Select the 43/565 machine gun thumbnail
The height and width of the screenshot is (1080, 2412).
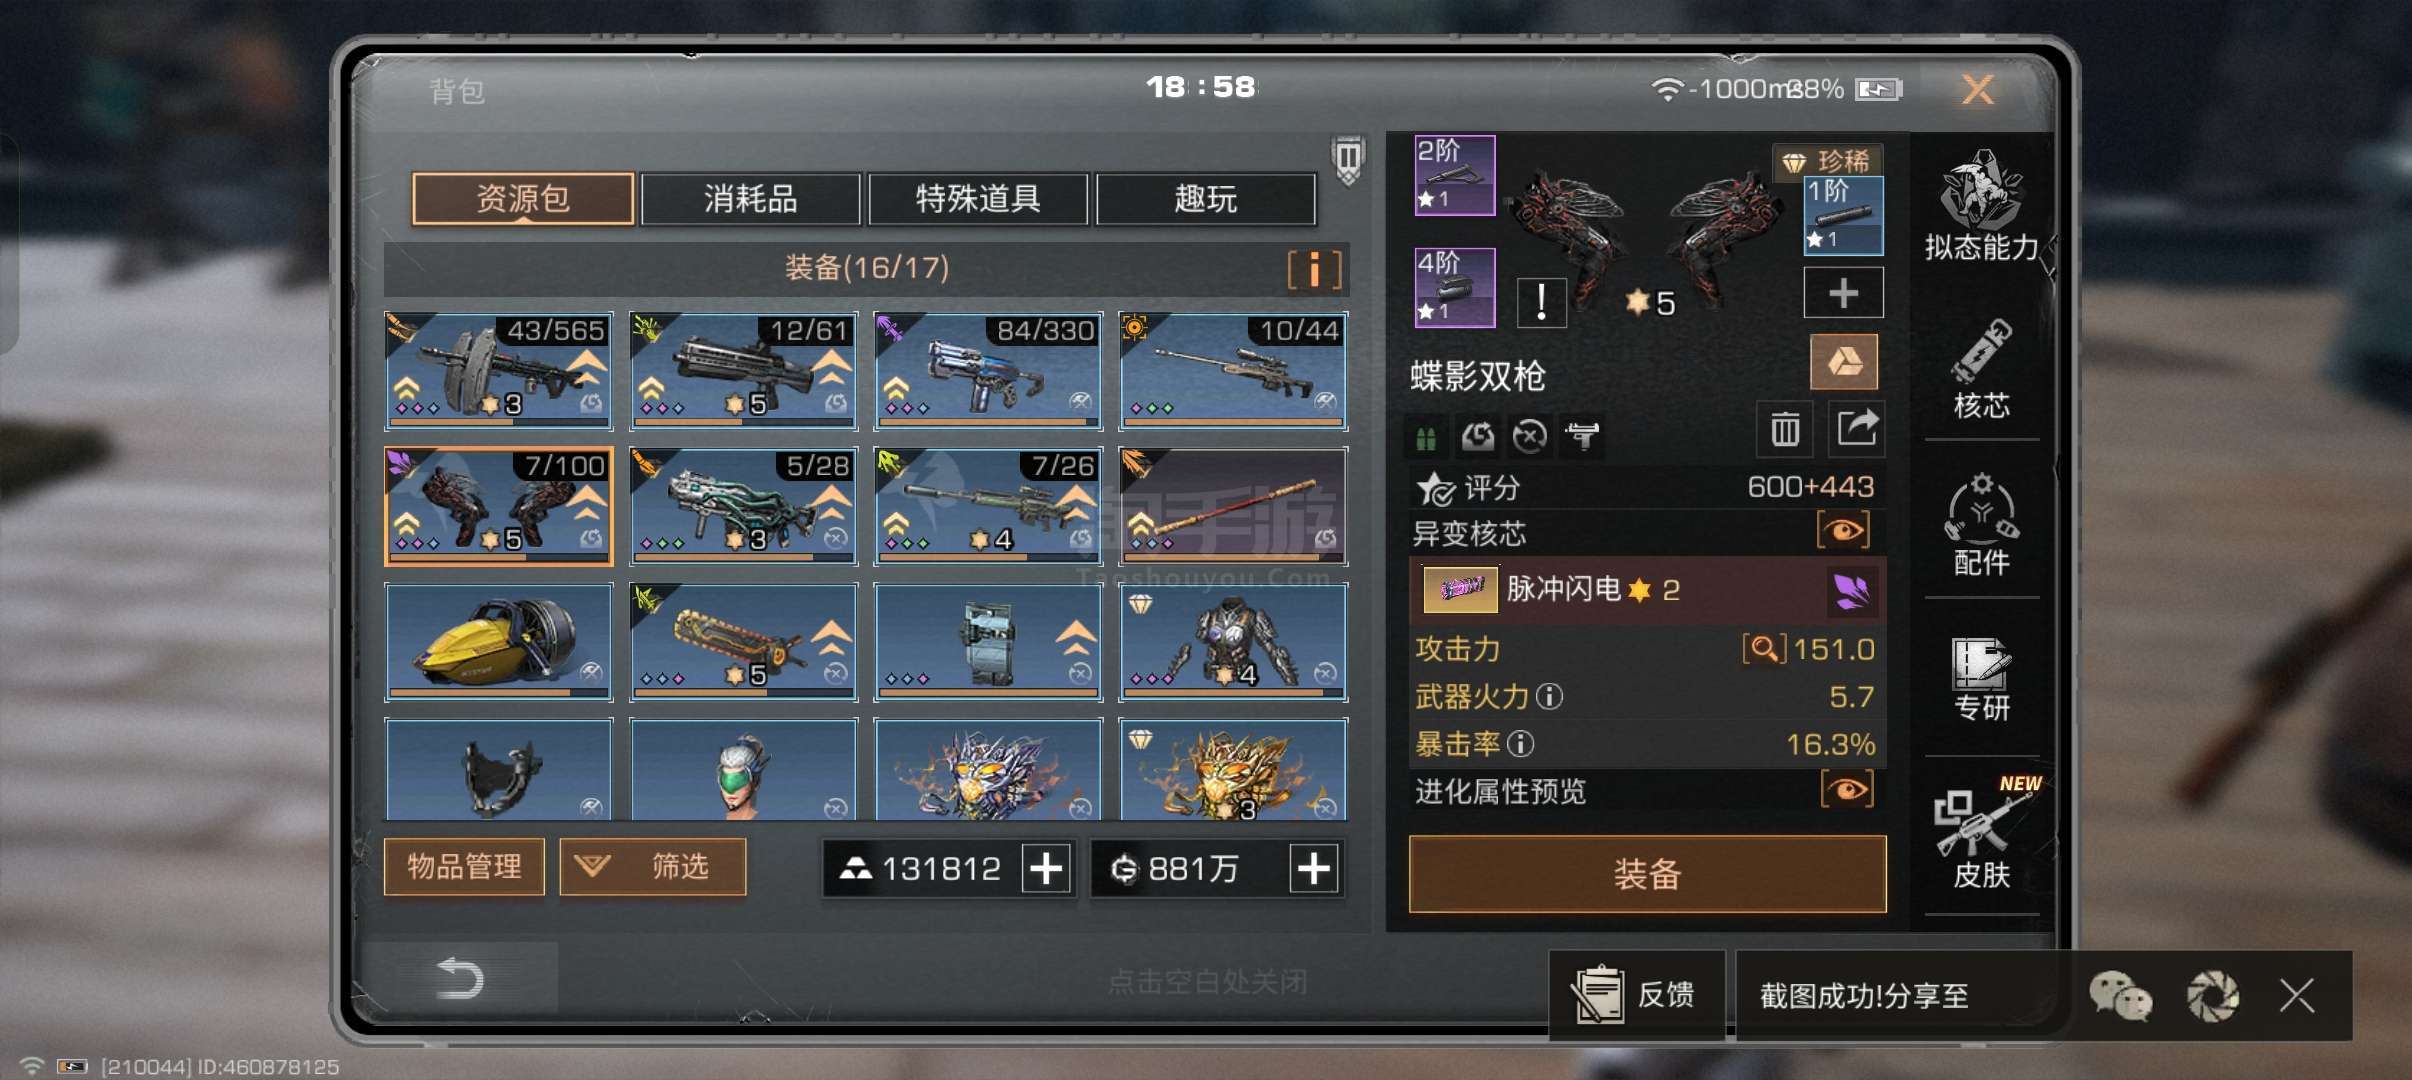499,371
